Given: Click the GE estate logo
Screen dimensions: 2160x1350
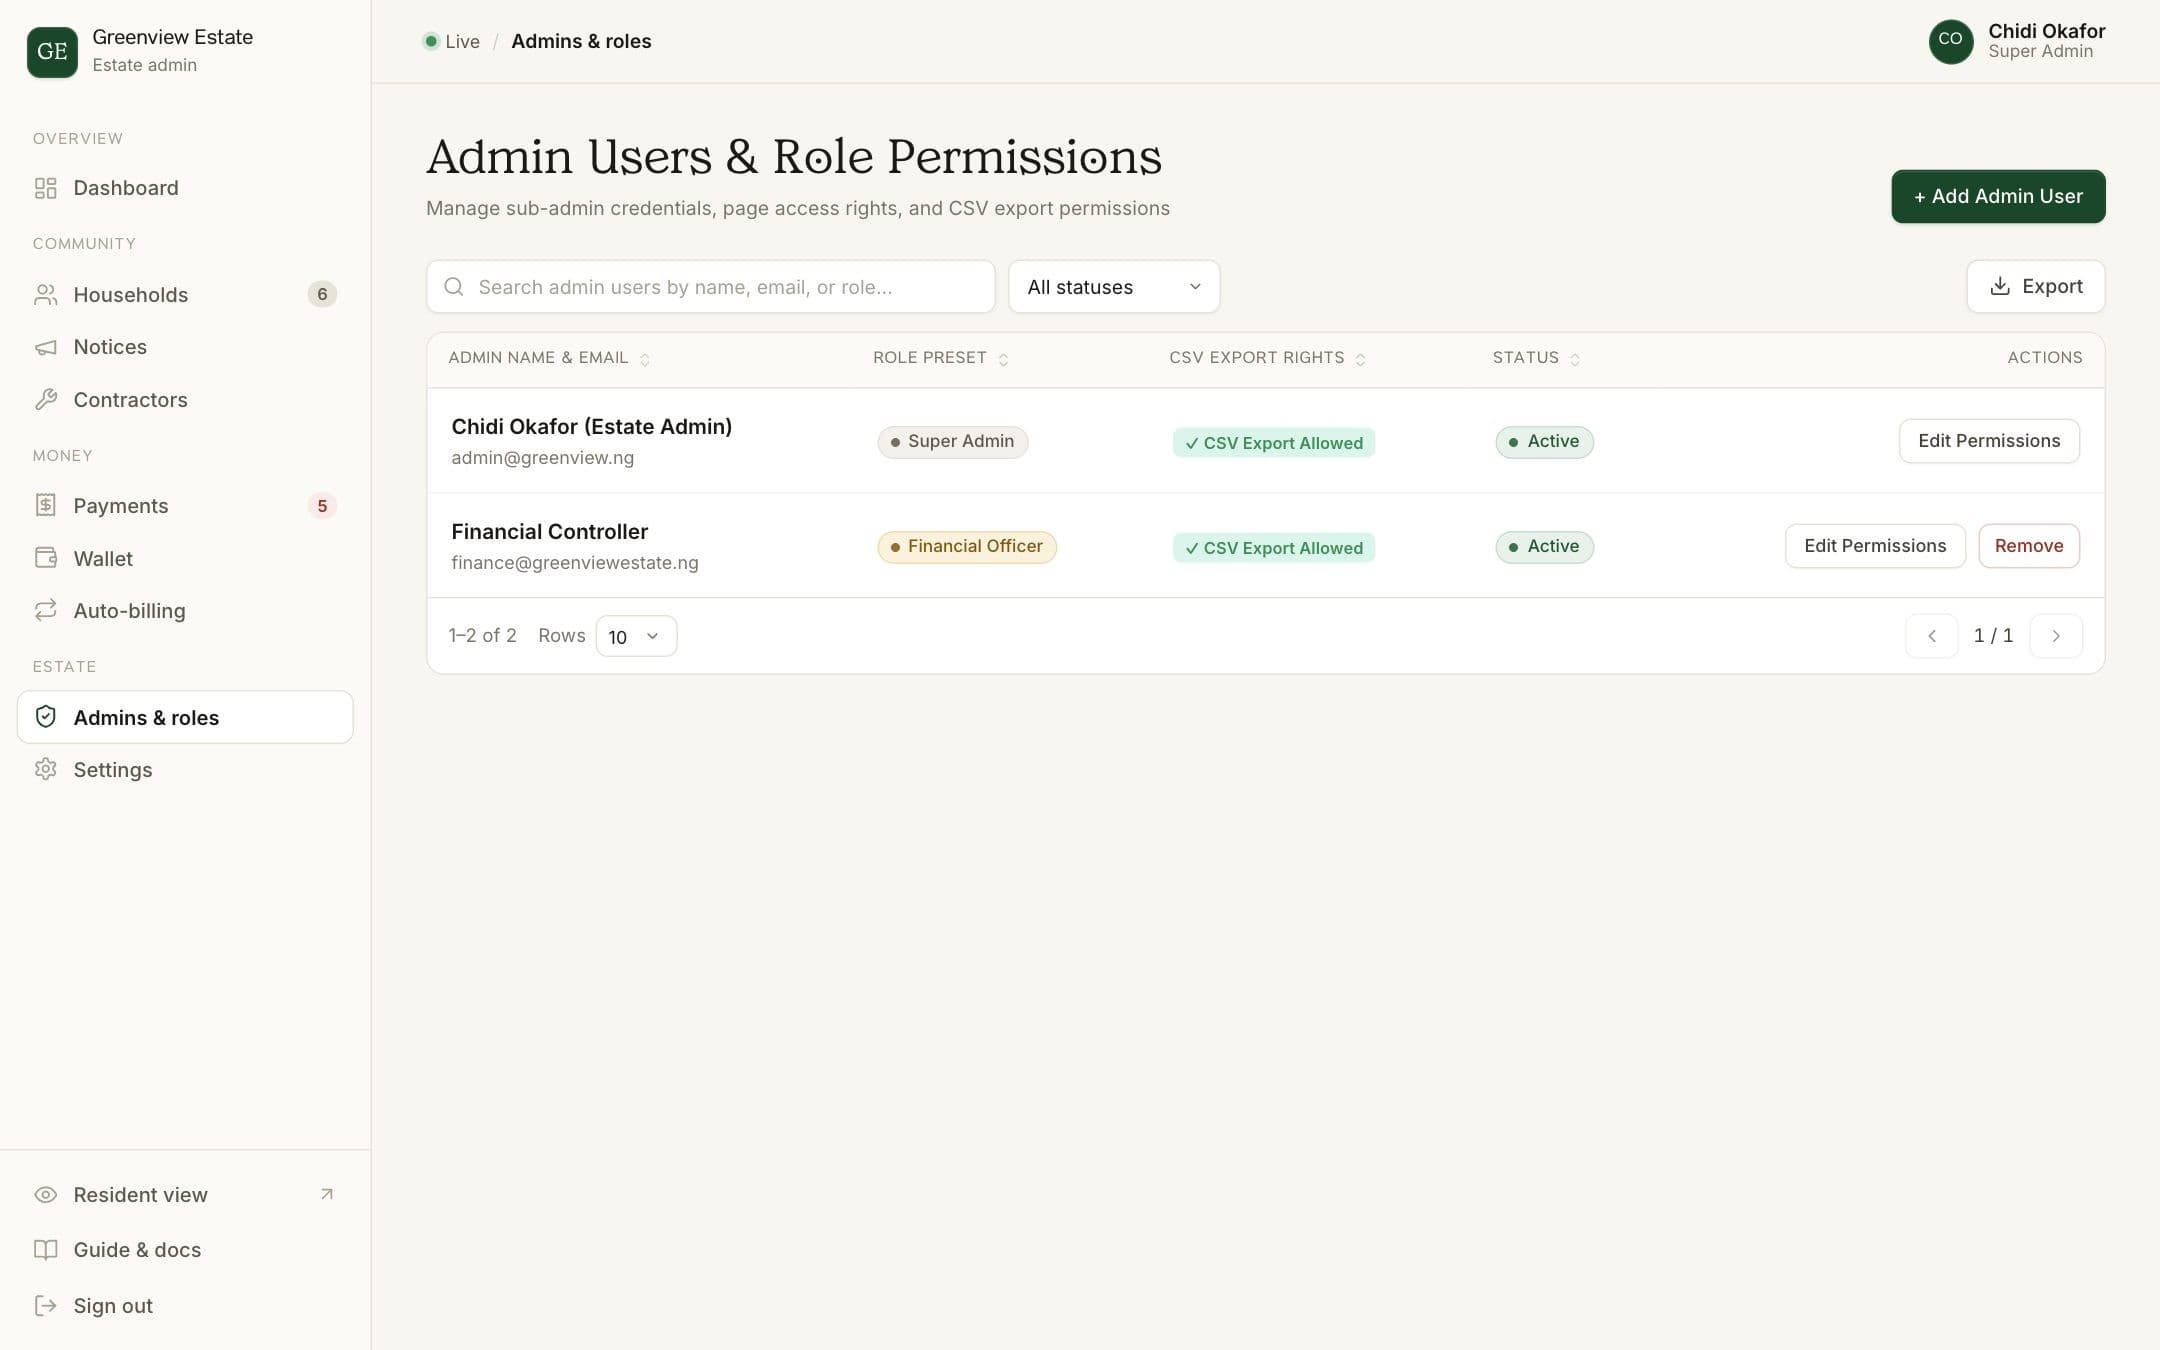Looking at the screenshot, I should click(52, 52).
